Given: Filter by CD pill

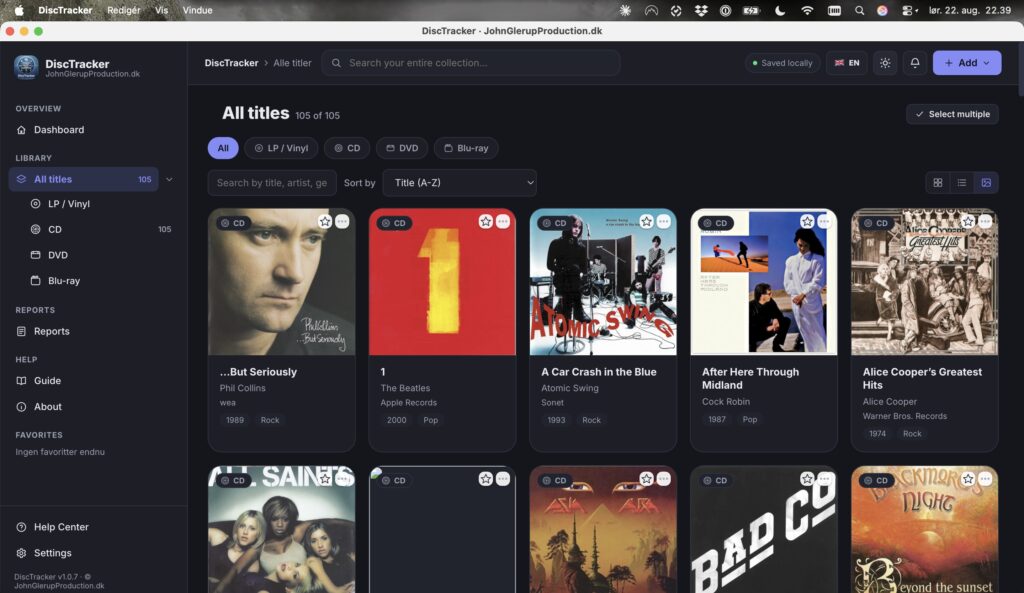Looking at the screenshot, I should tap(347, 148).
